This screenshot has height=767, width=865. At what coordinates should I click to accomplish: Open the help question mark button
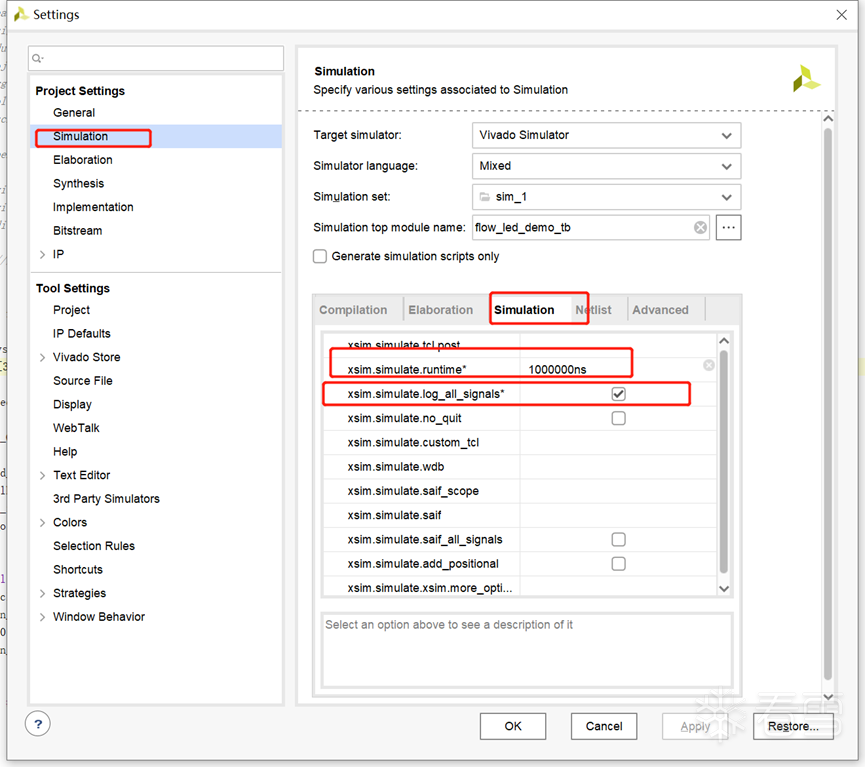[x=38, y=724]
